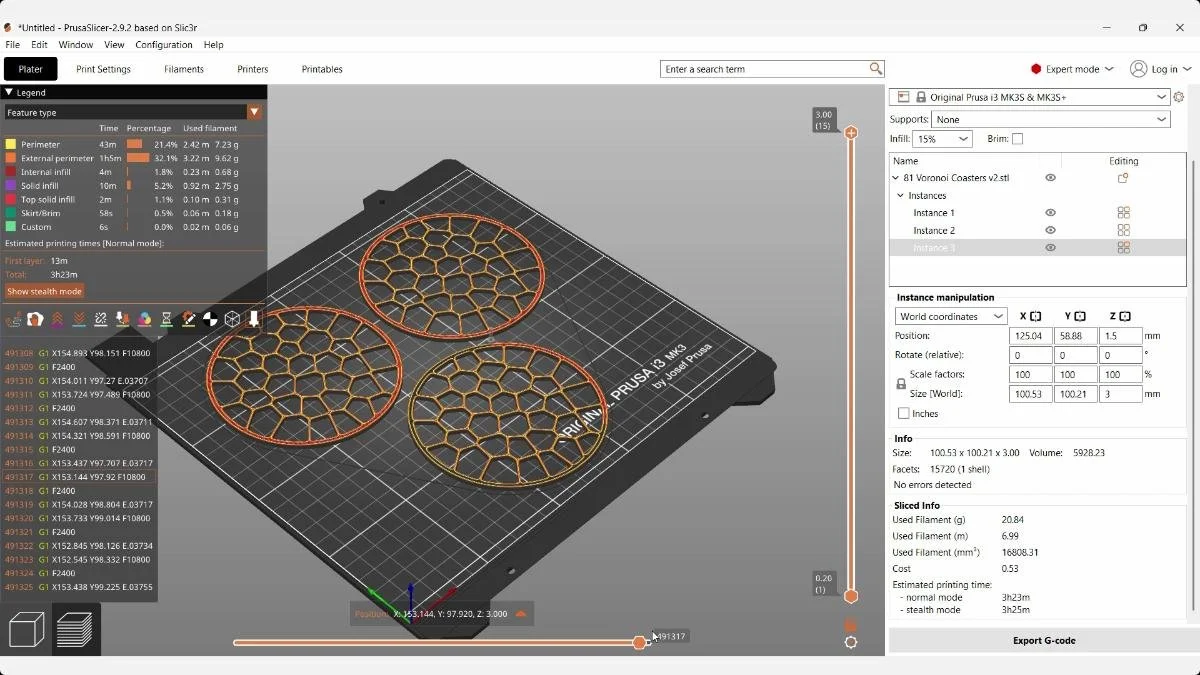Toggle the custom G-codes pencil icon

tap(189, 319)
